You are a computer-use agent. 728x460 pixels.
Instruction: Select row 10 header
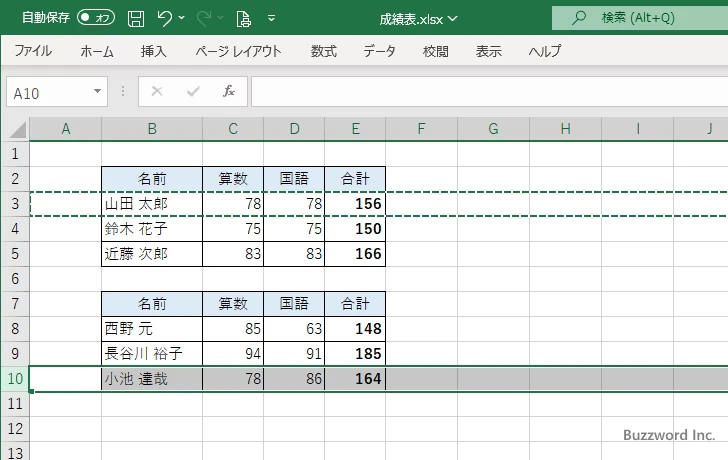click(x=15, y=379)
